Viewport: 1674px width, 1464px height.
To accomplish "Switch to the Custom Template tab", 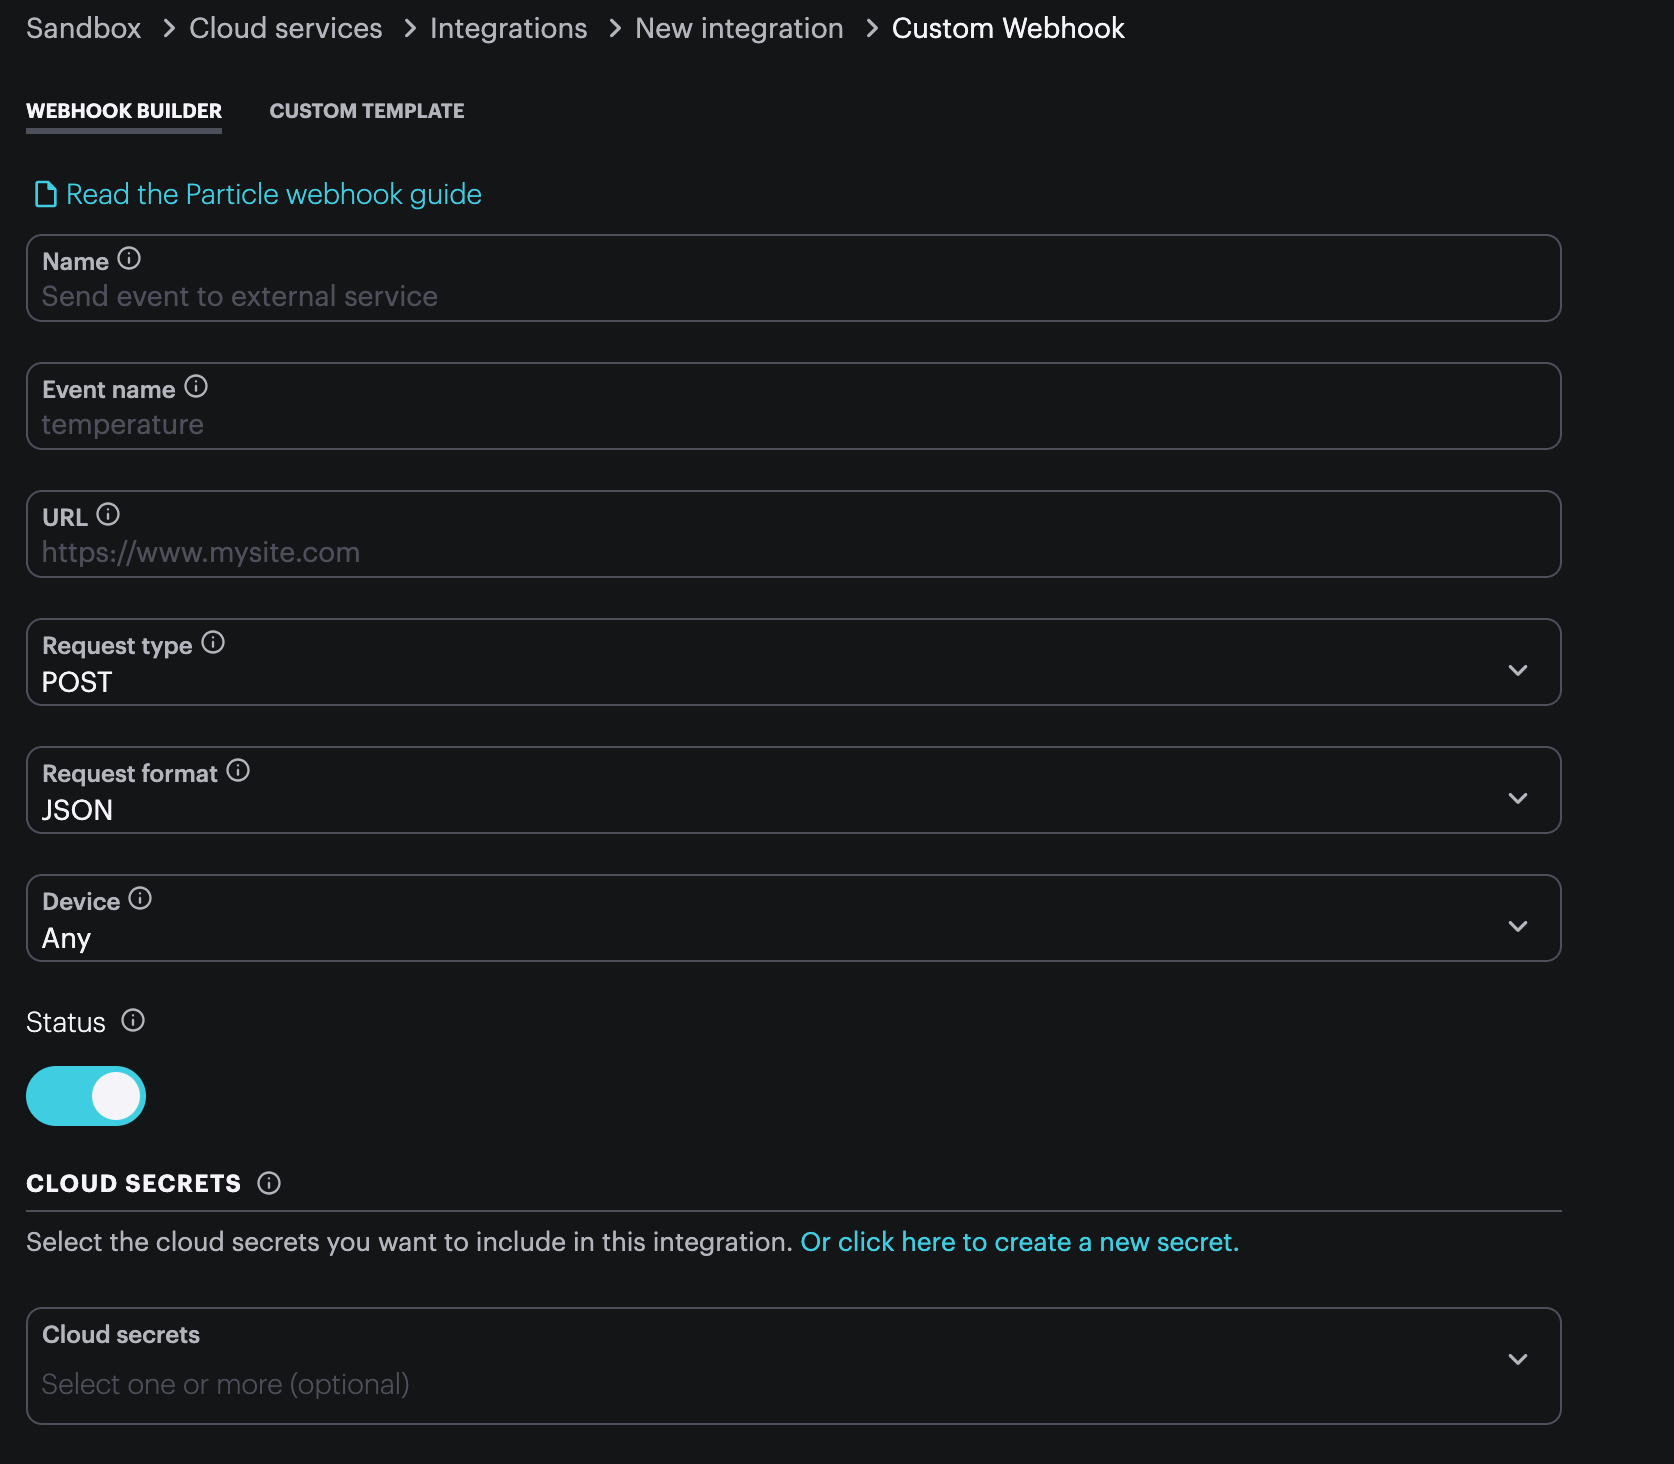I will pyautogui.click(x=367, y=111).
